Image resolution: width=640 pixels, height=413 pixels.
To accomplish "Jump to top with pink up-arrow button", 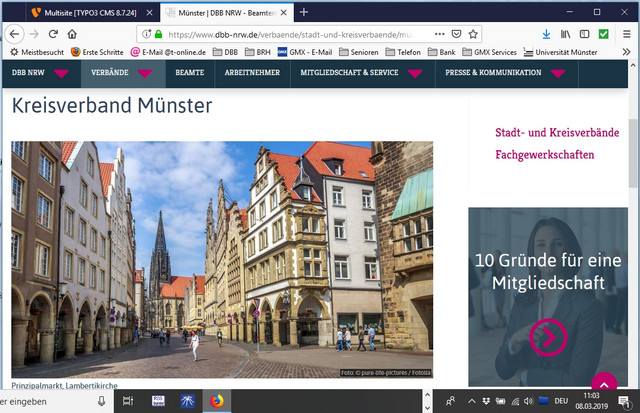I will 604,383.
